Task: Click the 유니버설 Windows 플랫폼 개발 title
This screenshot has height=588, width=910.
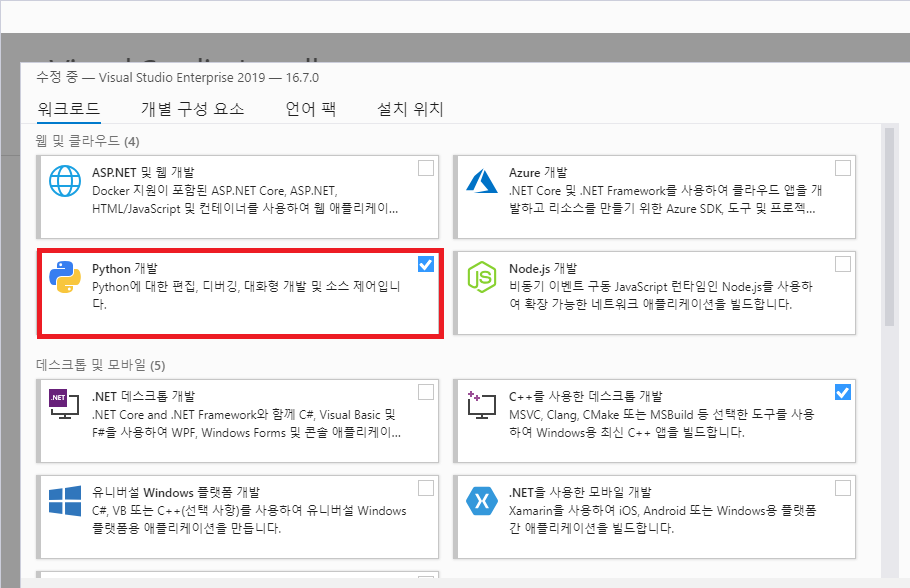Action: click(x=176, y=492)
